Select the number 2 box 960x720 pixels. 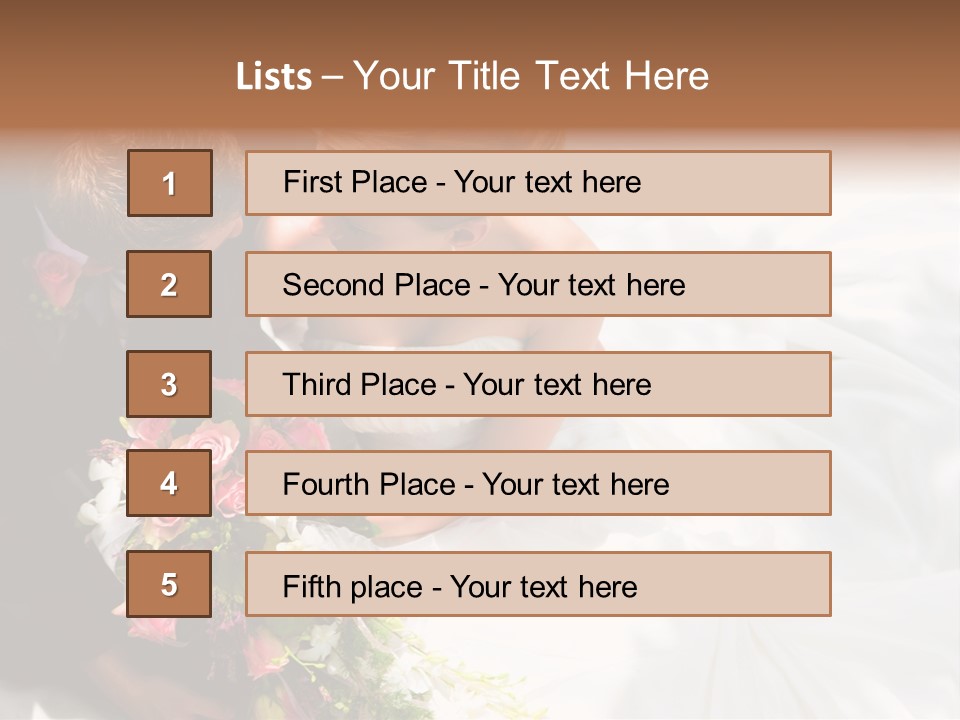click(x=169, y=284)
